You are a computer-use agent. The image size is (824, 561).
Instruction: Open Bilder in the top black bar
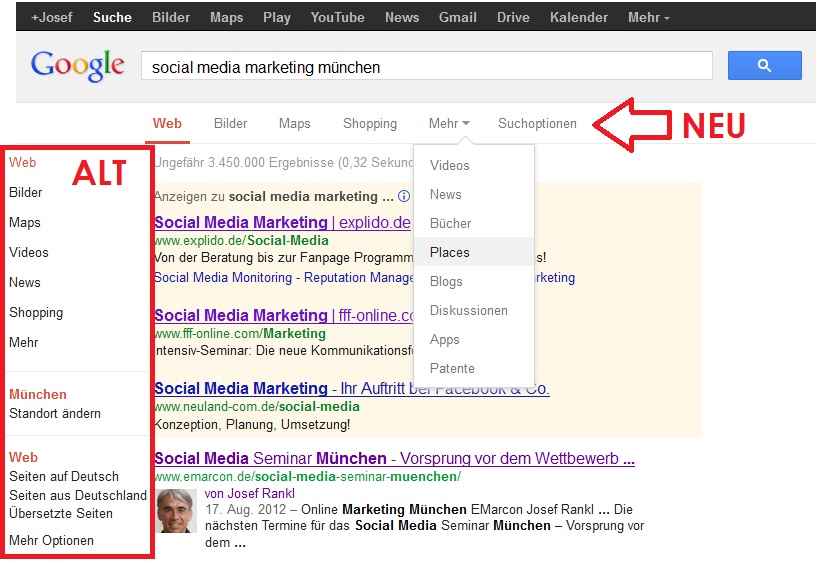[171, 17]
